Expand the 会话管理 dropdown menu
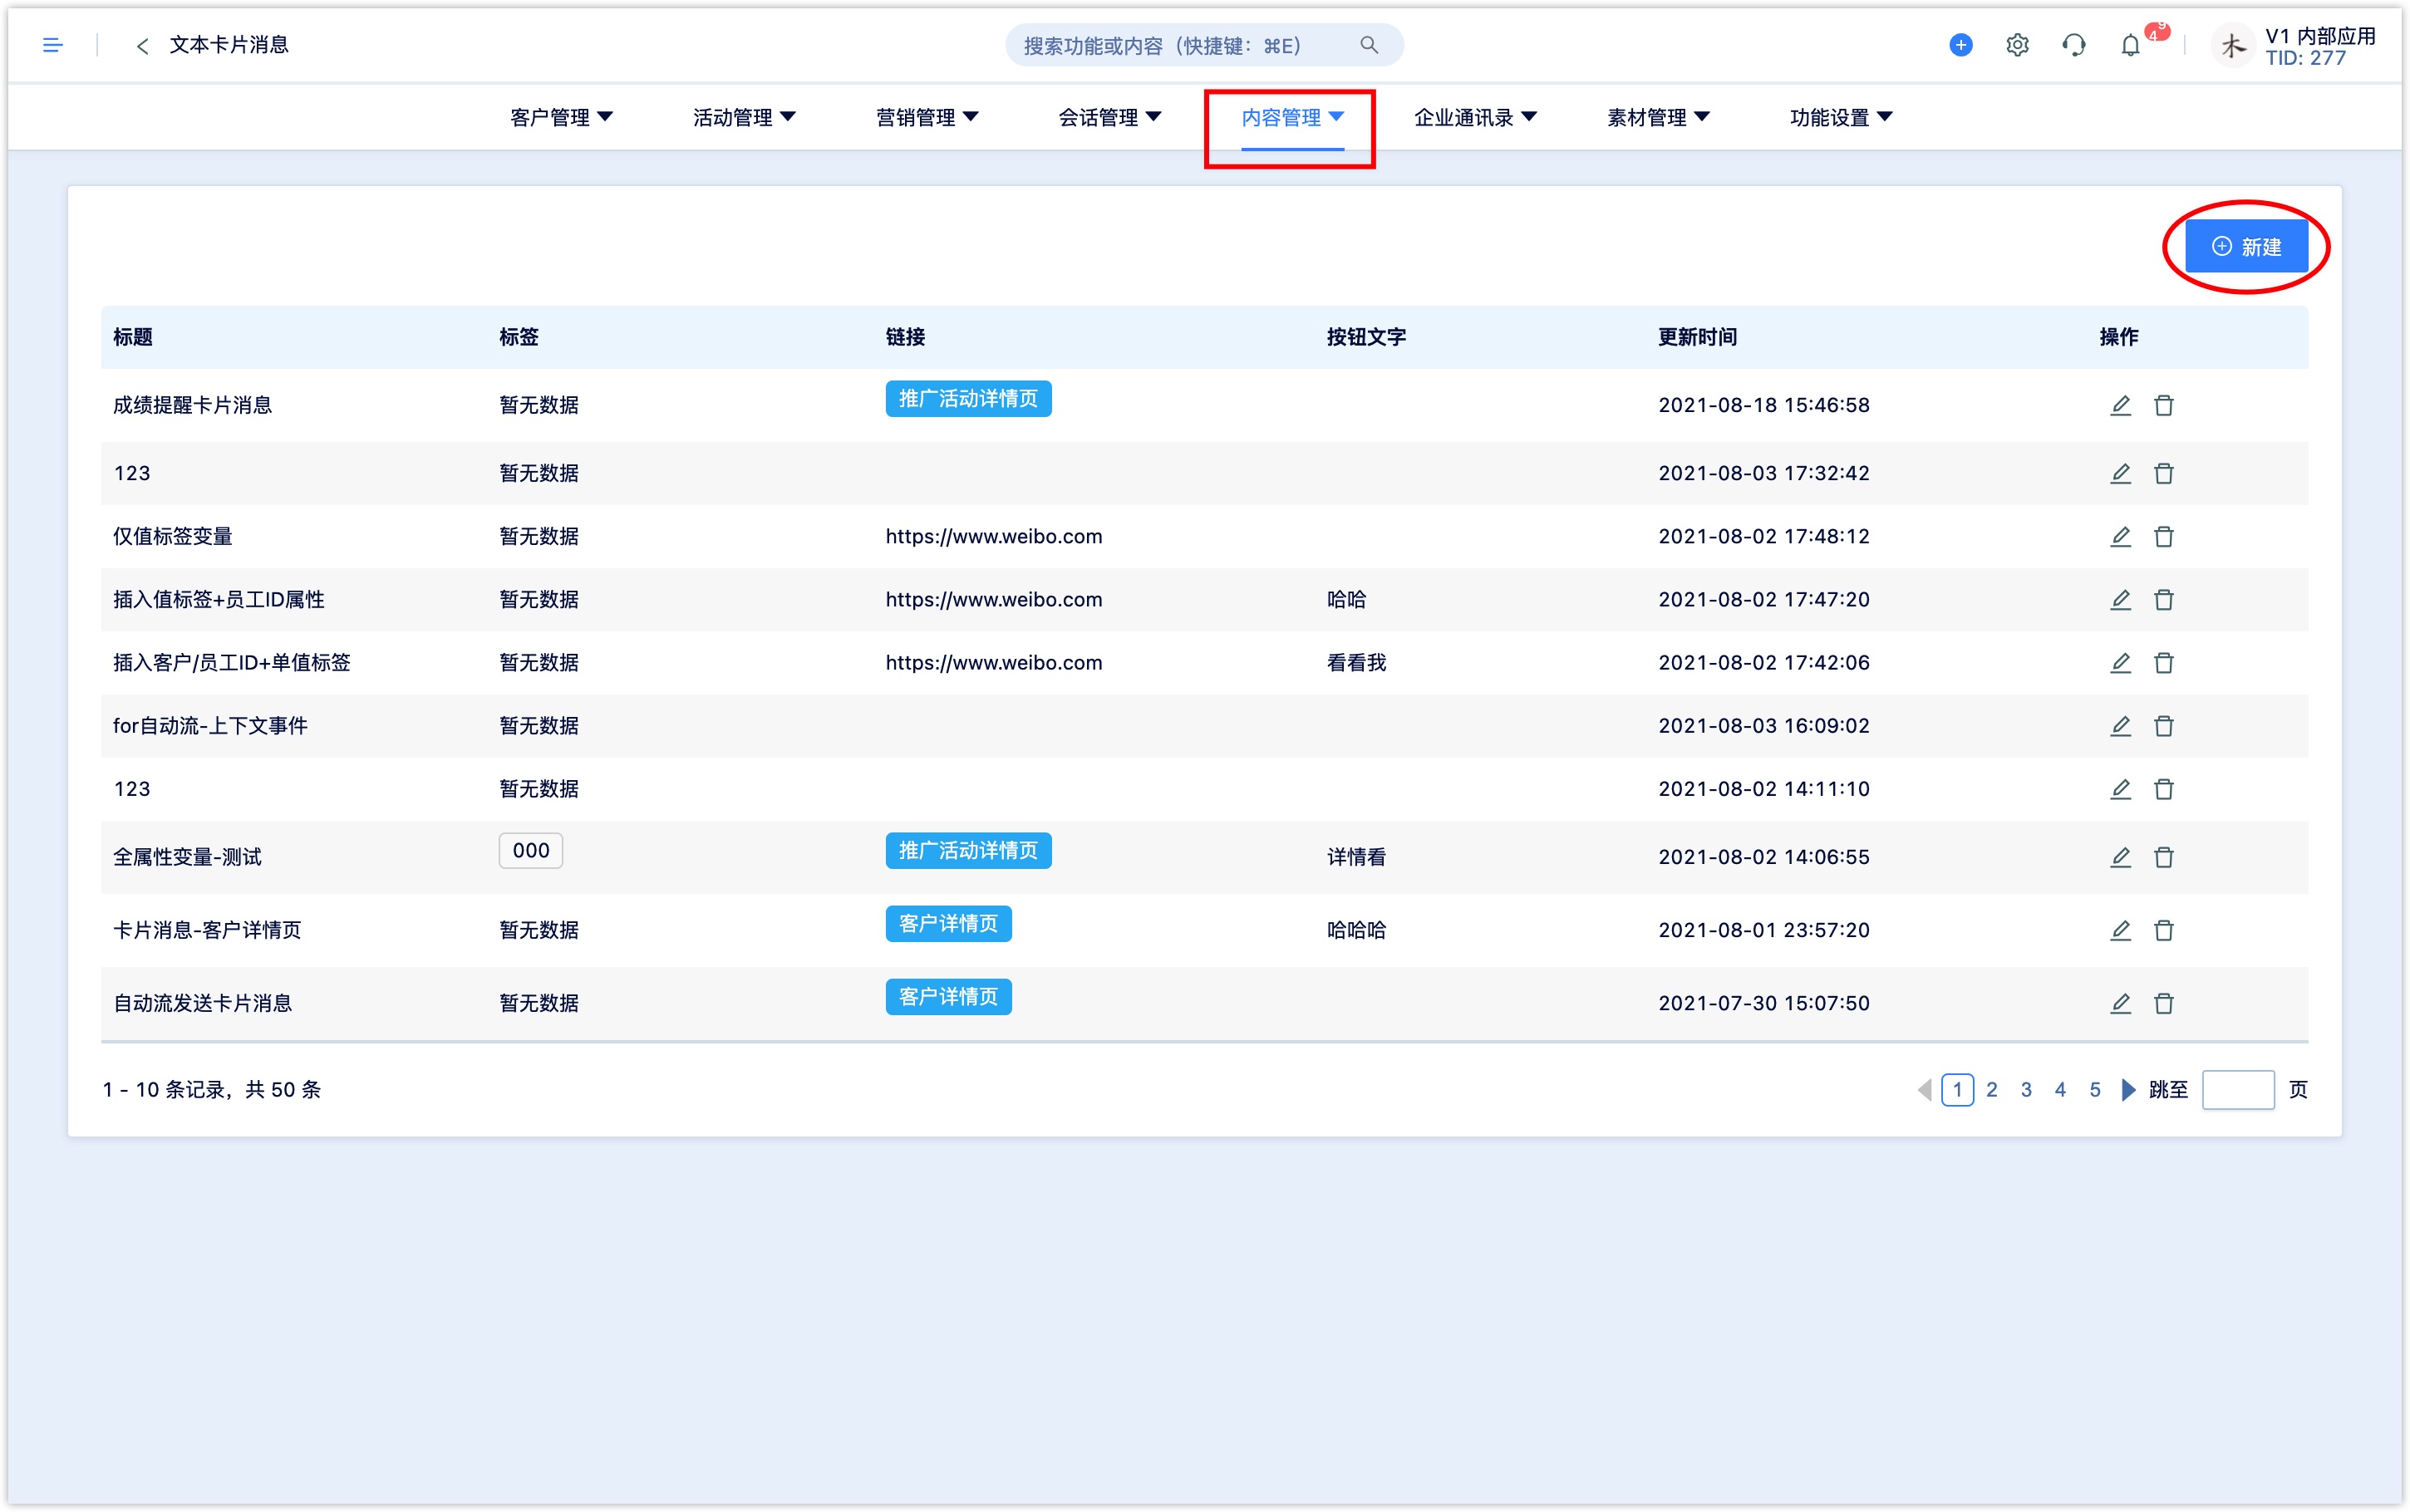The width and height of the screenshot is (2410, 1512). point(1110,117)
